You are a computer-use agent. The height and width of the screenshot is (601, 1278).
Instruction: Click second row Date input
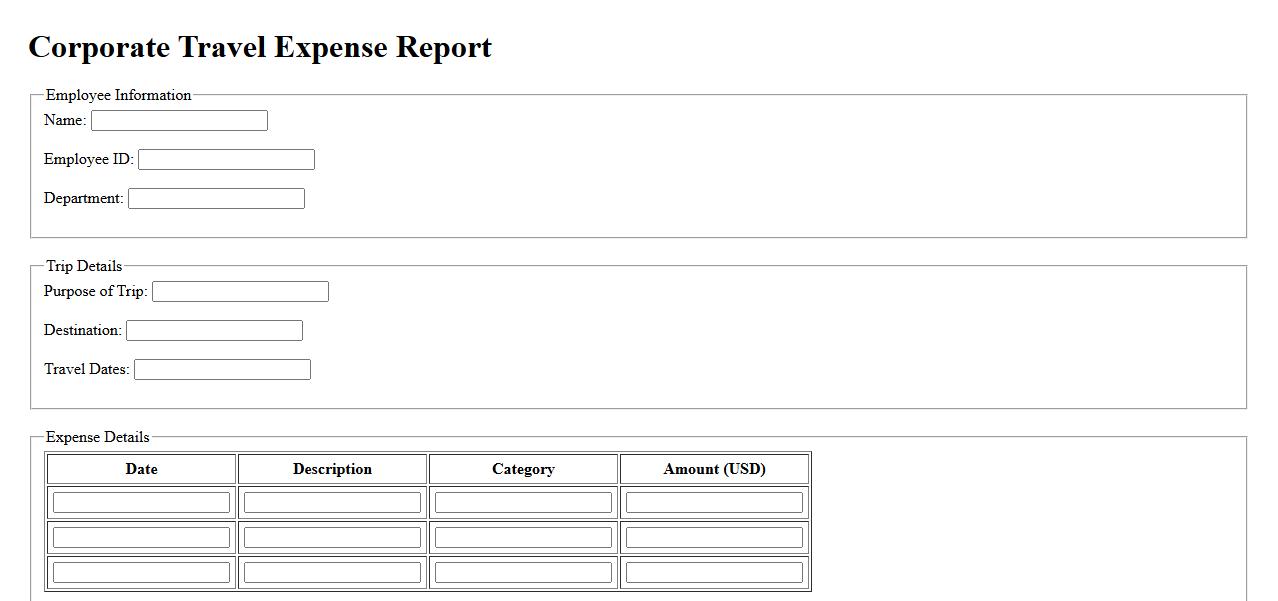tap(141, 537)
